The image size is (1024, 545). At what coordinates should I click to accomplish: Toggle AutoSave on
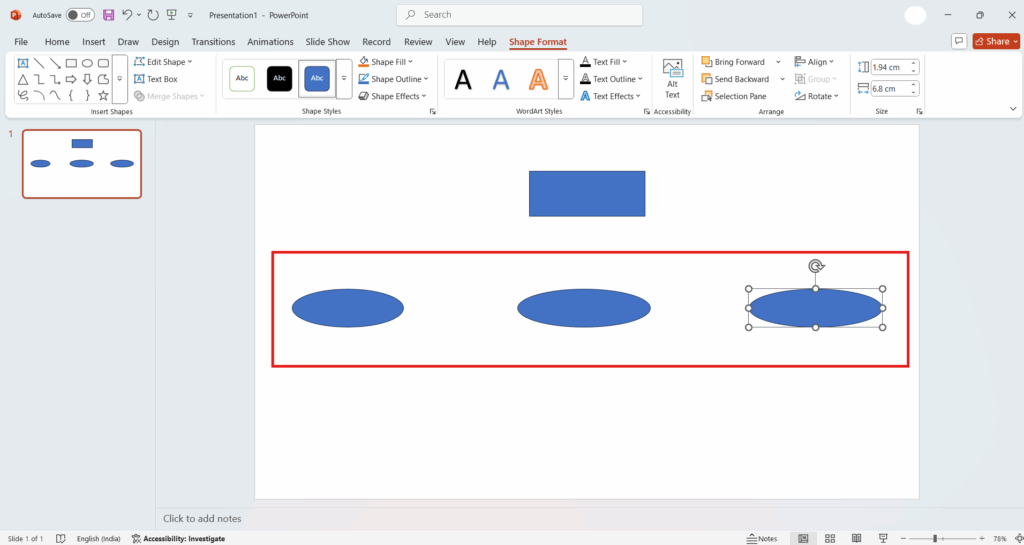point(80,15)
